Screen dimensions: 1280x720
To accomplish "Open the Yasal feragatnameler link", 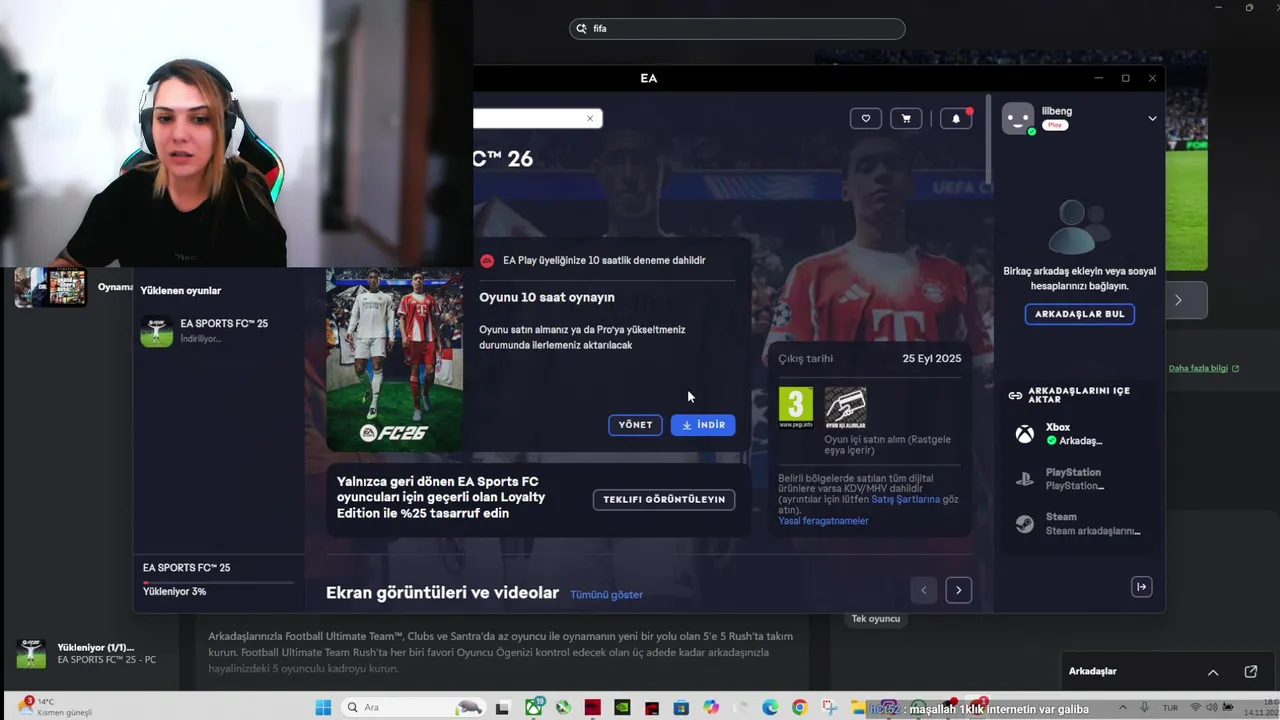I will tap(823, 521).
